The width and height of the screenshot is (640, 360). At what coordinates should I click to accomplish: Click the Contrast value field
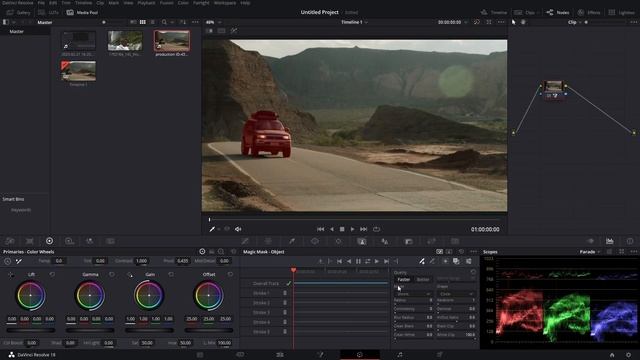point(142,261)
